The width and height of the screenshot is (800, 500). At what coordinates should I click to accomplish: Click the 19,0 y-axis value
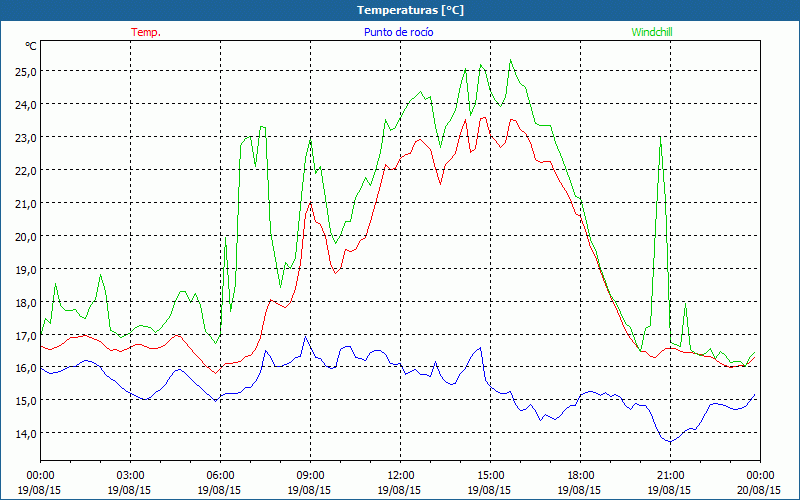27,269
